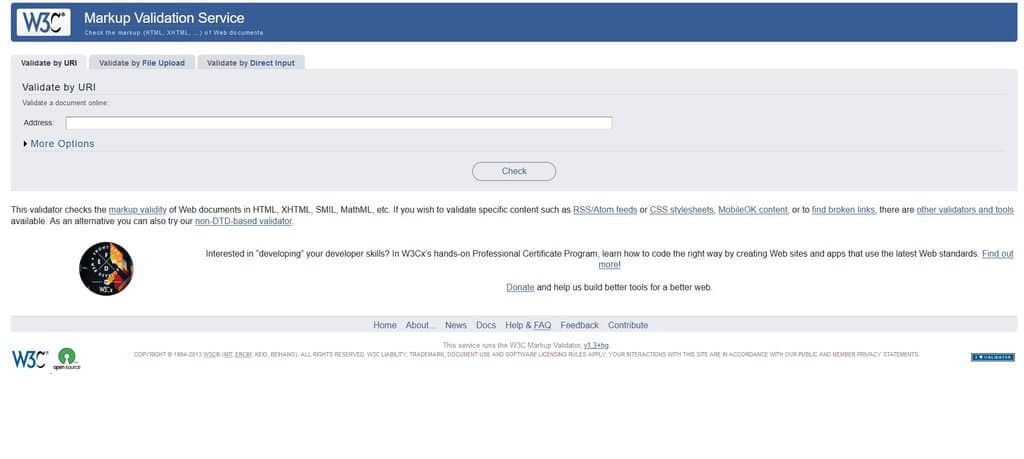Click the ERCIM link in copyright notice
Viewport: 1024px width, 459px height.
pos(244,355)
